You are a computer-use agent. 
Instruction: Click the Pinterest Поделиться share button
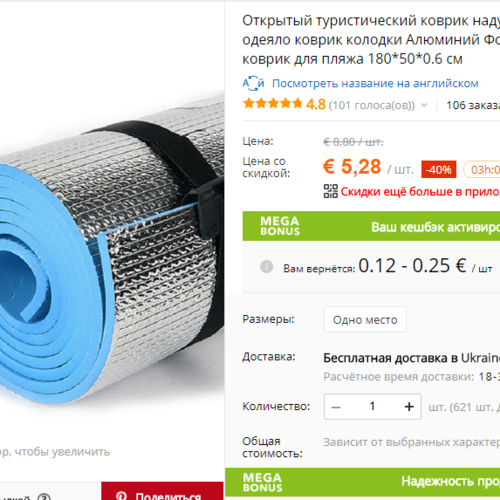tap(162, 491)
